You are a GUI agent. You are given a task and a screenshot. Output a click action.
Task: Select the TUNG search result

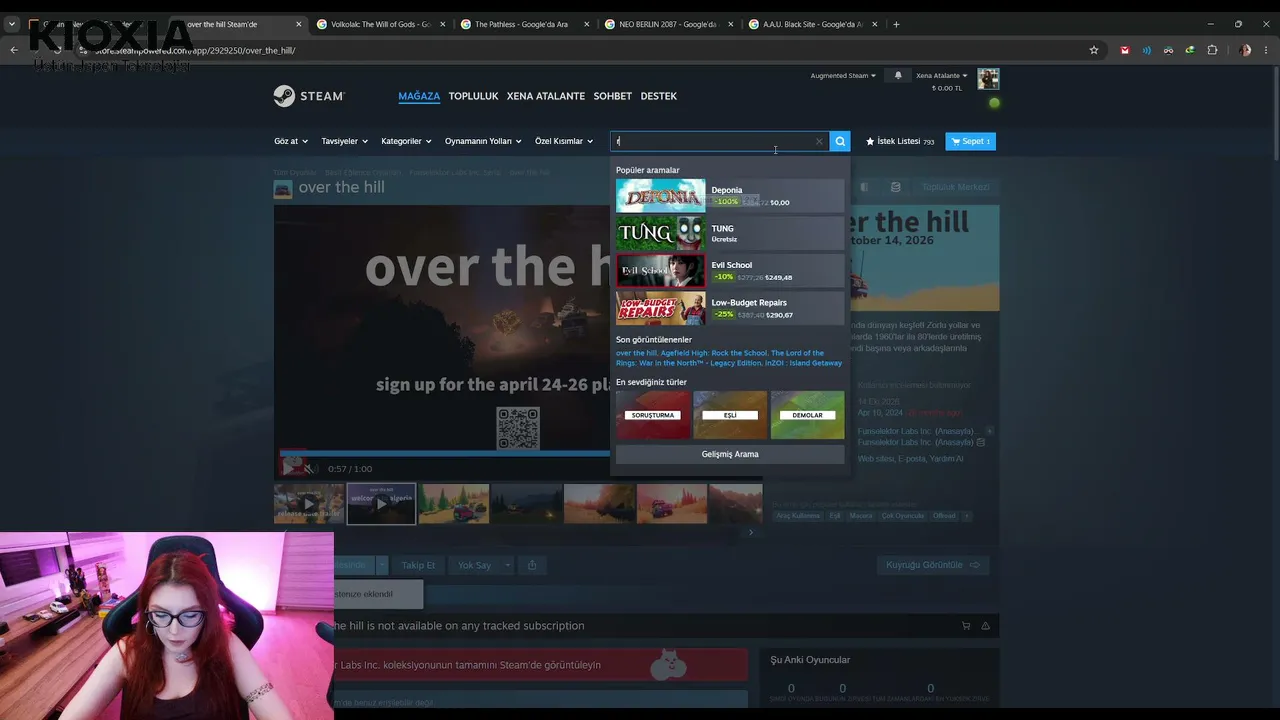[730, 233]
